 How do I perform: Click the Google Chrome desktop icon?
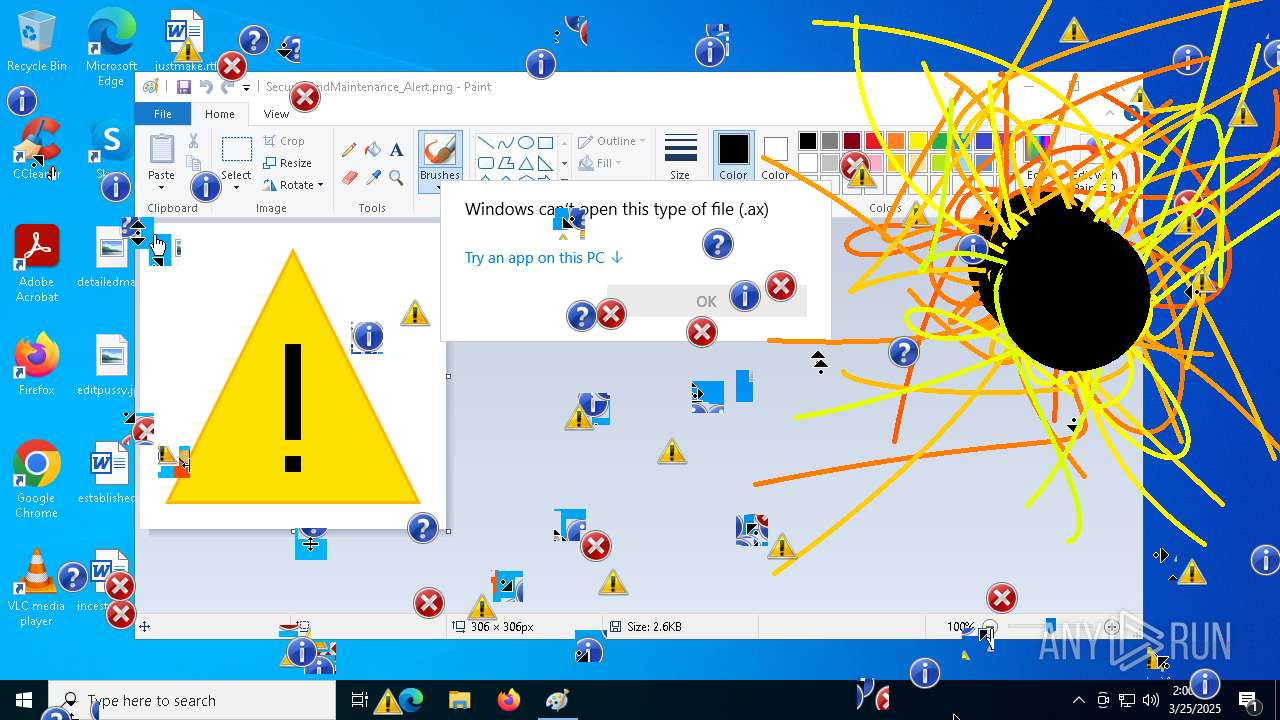point(37,480)
